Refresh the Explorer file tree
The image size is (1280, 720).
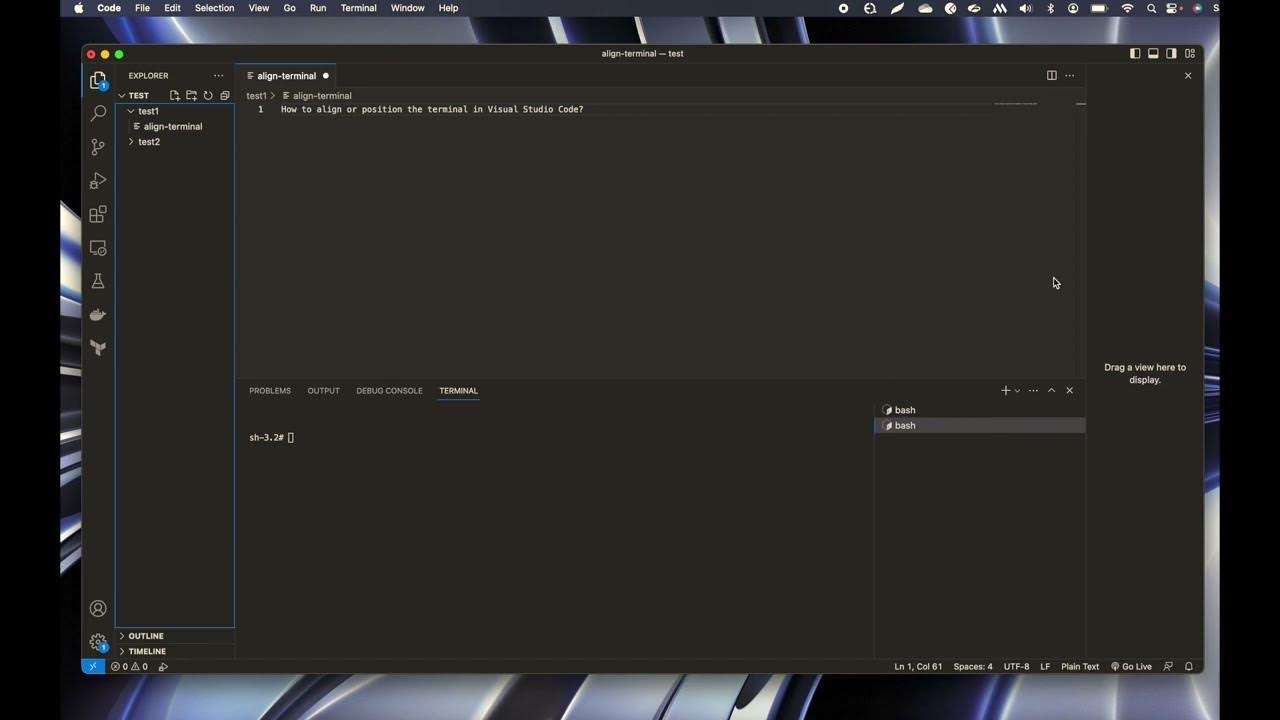tap(208, 96)
